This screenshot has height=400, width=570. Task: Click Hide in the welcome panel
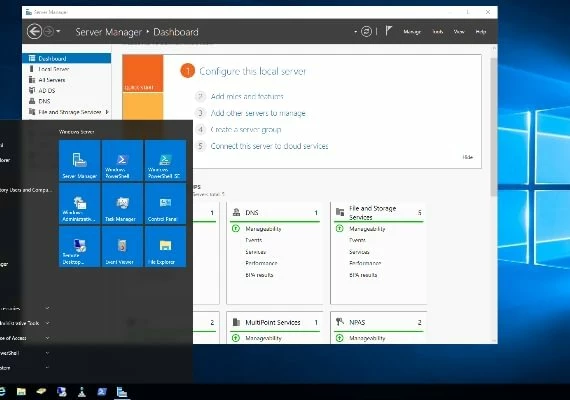(468, 157)
